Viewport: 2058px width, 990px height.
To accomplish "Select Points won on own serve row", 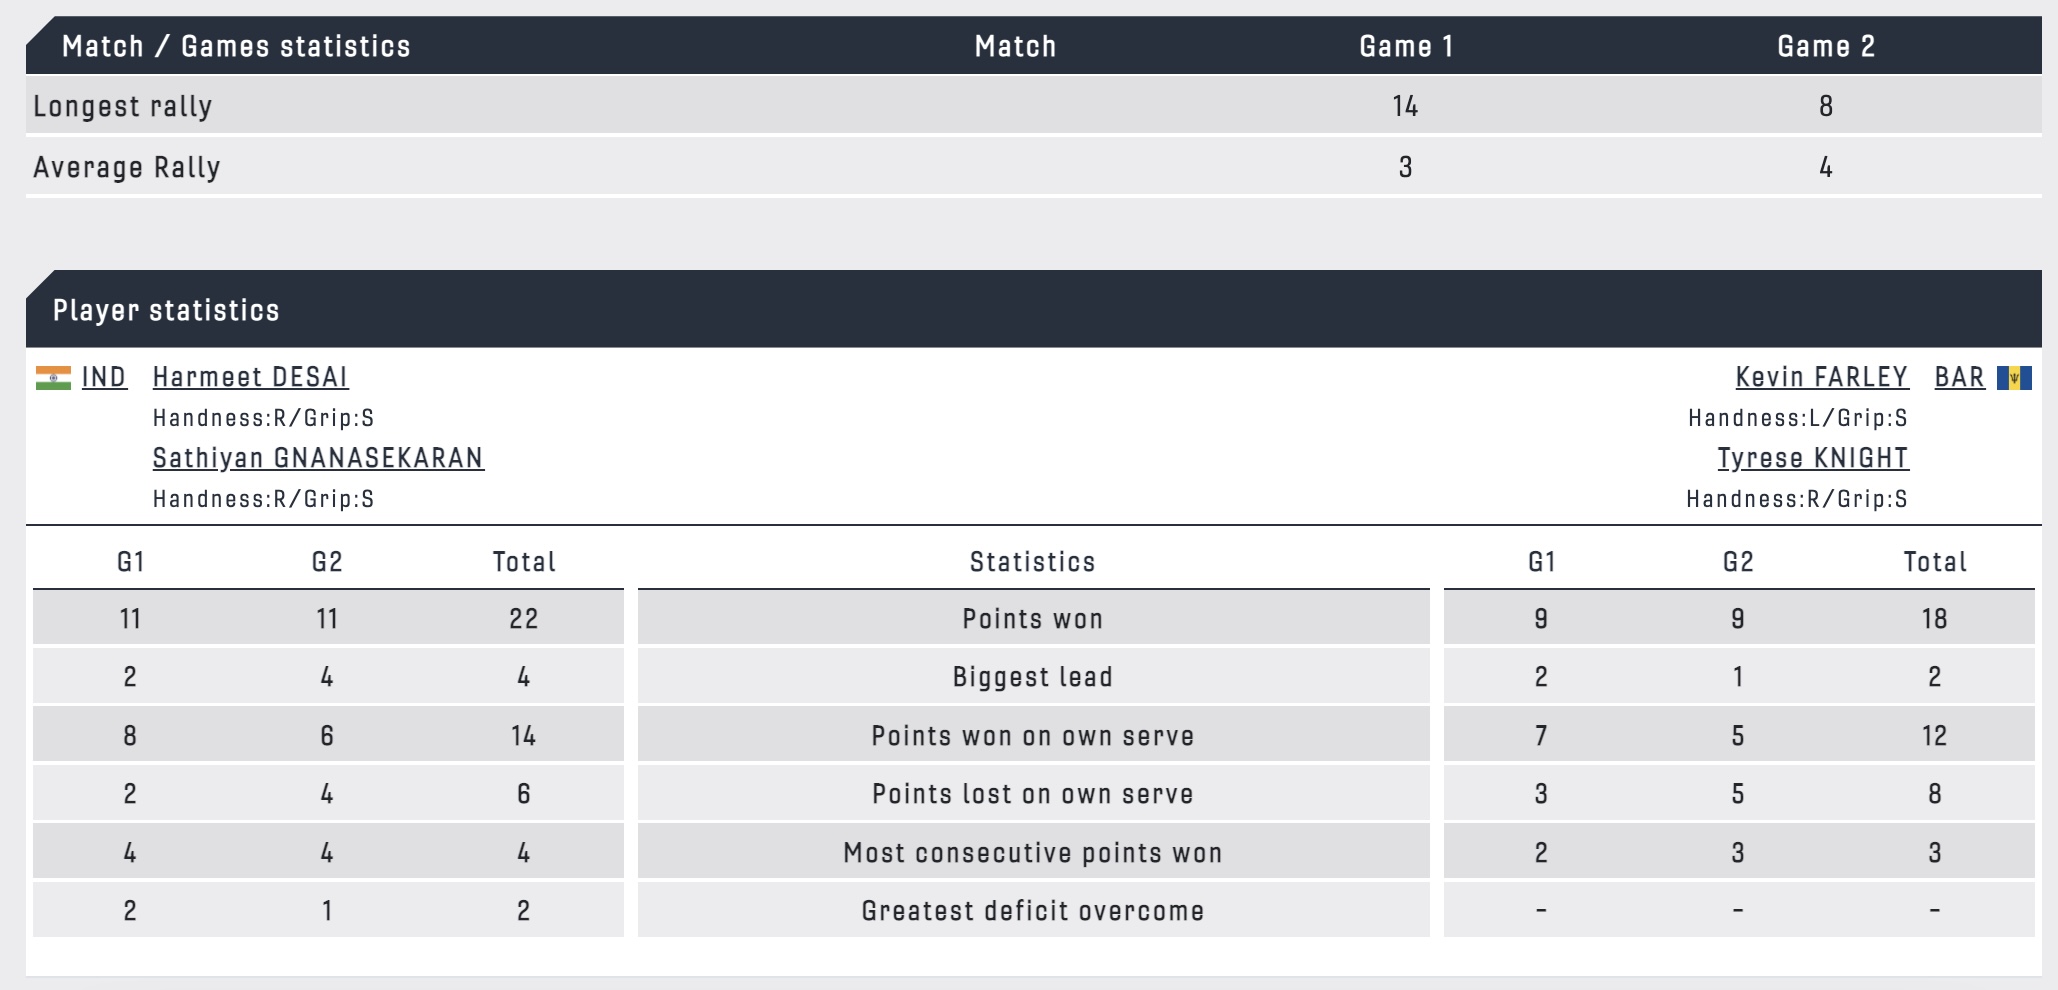I will [x=1034, y=735].
